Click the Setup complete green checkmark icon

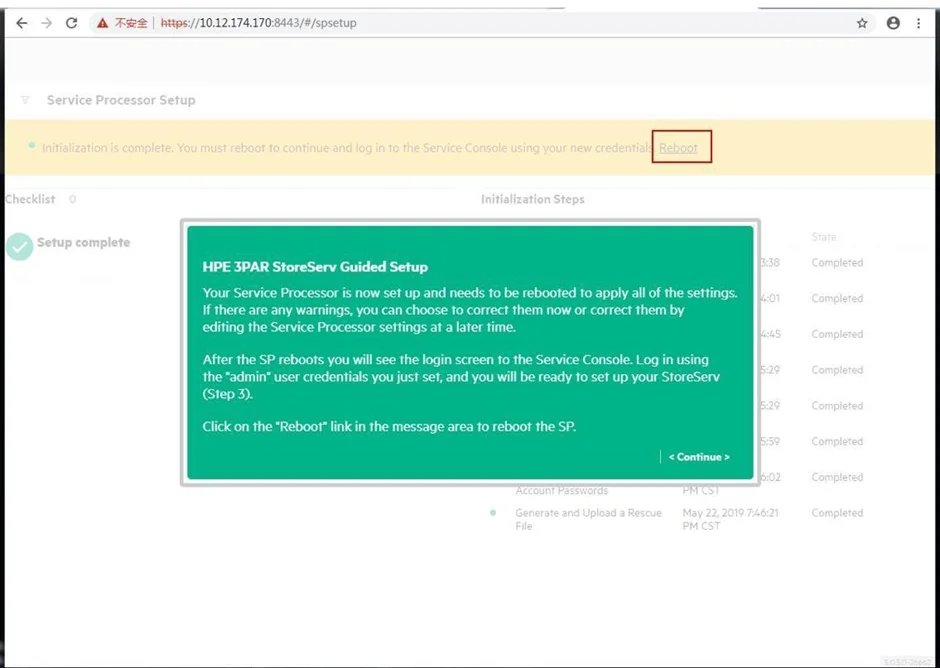20,246
